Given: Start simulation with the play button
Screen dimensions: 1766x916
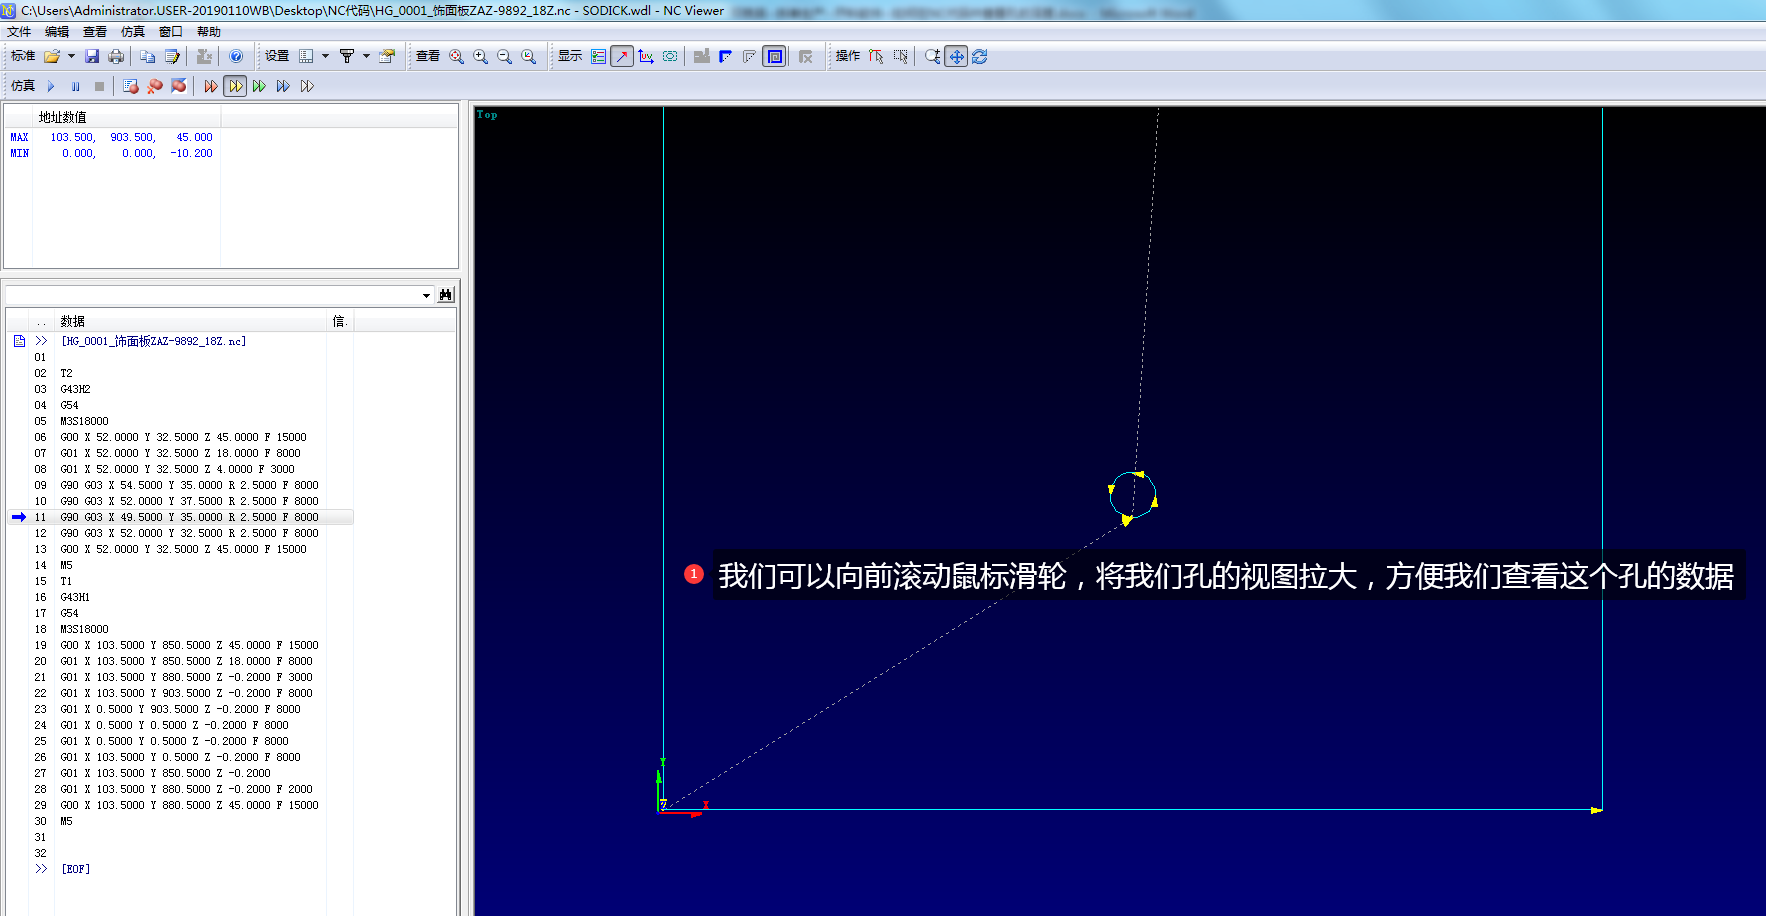Looking at the screenshot, I should click(x=51, y=87).
